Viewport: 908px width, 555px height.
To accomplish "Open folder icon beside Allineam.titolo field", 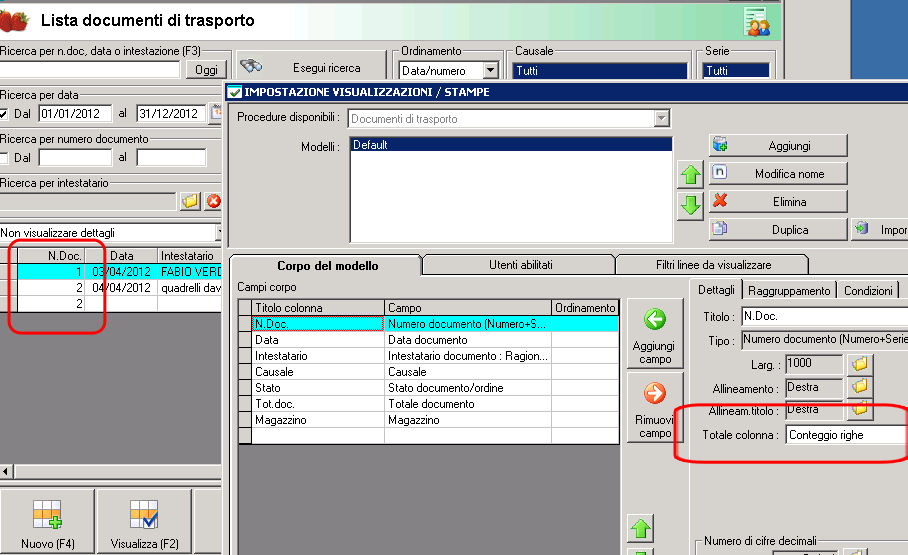I will [860, 408].
